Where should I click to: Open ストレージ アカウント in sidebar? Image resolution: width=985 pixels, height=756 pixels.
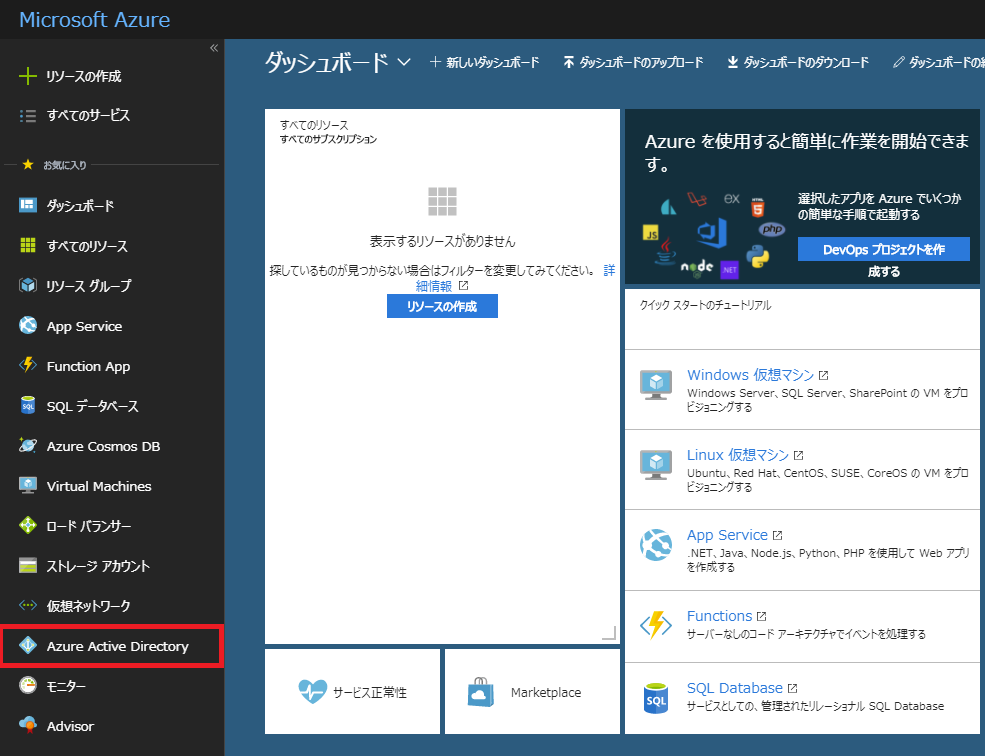click(98, 566)
